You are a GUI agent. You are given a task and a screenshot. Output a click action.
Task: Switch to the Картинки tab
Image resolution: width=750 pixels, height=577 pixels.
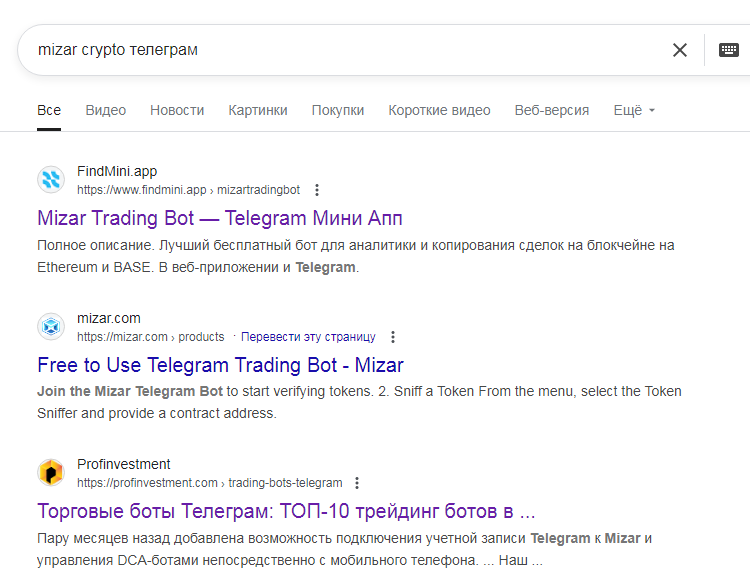pos(257,110)
